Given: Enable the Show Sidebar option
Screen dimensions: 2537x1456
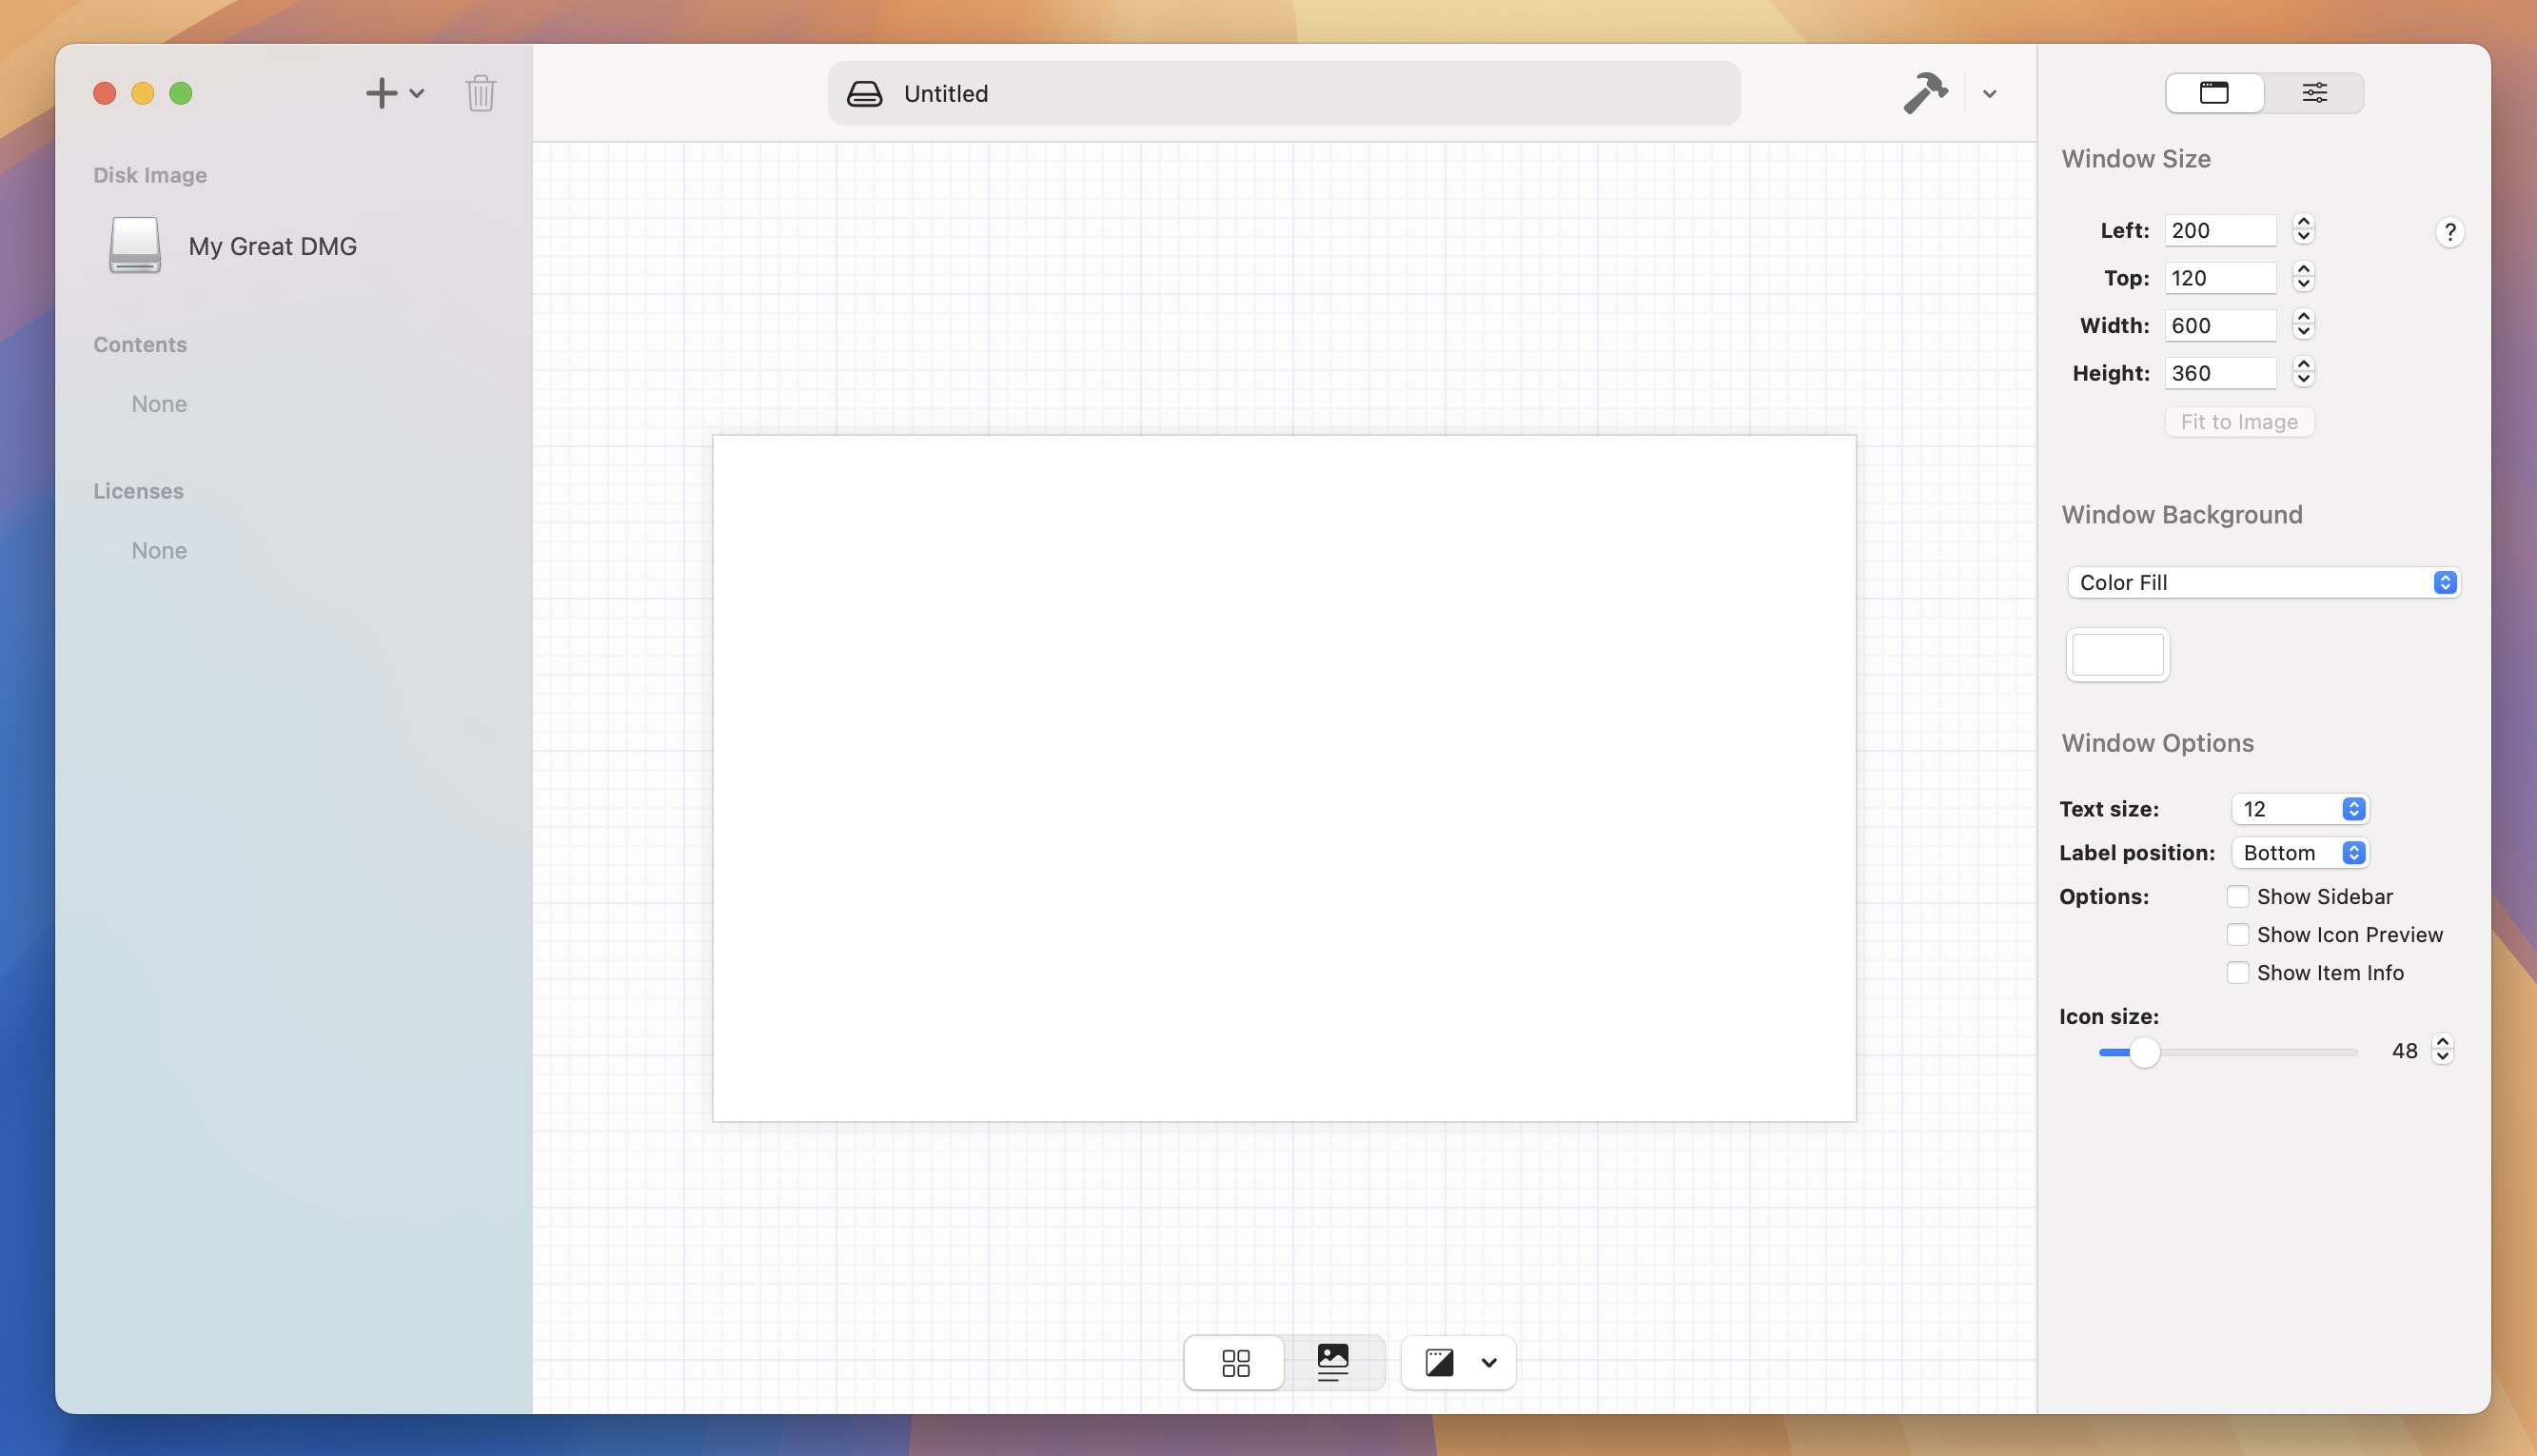Looking at the screenshot, I should click(x=2238, y=896).
